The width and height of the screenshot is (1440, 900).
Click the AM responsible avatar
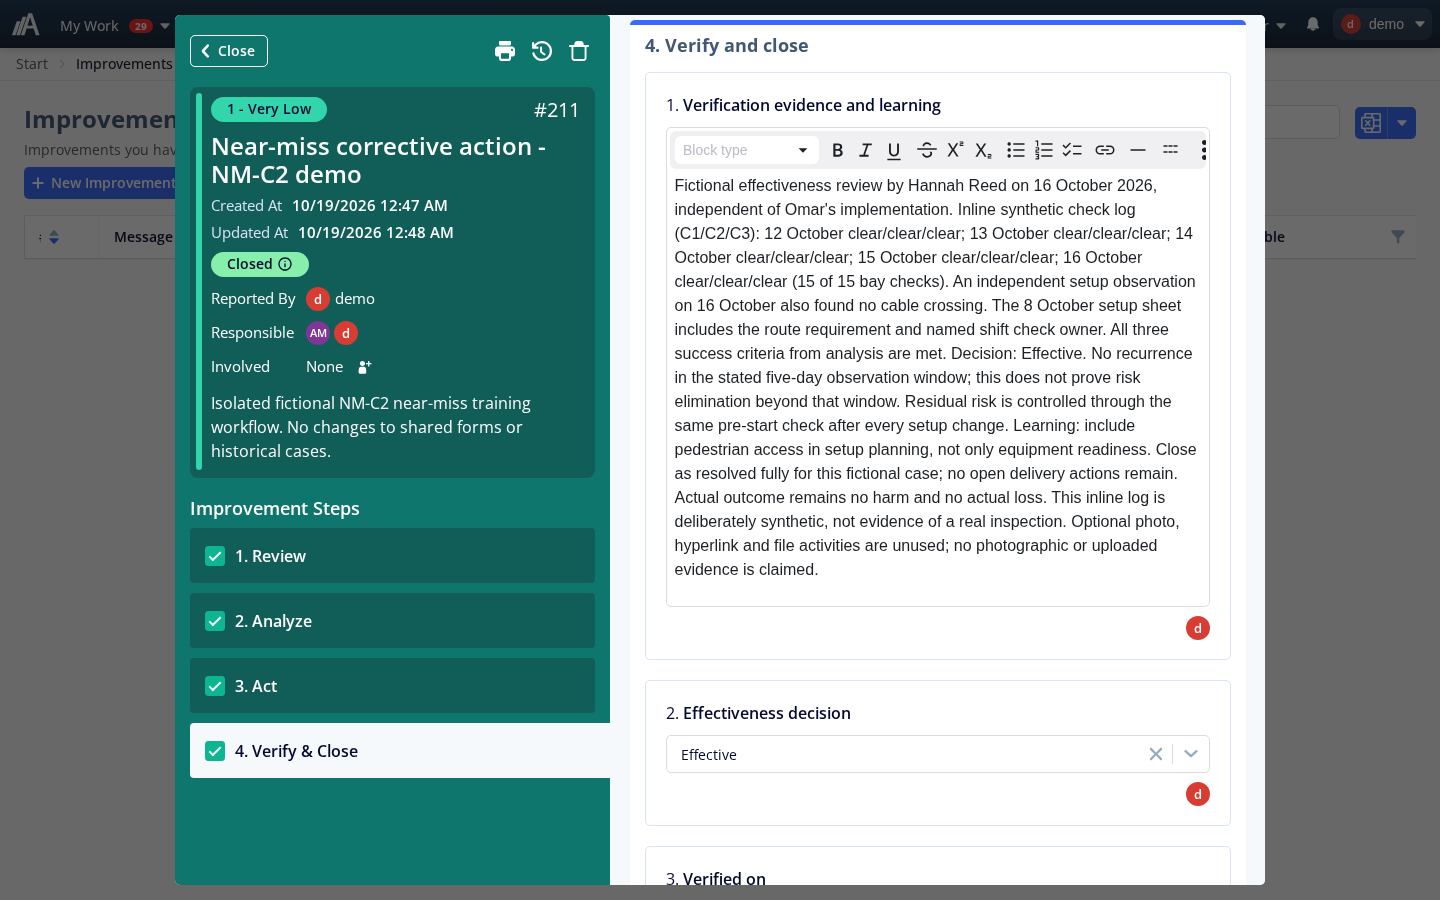coord(318,333)
